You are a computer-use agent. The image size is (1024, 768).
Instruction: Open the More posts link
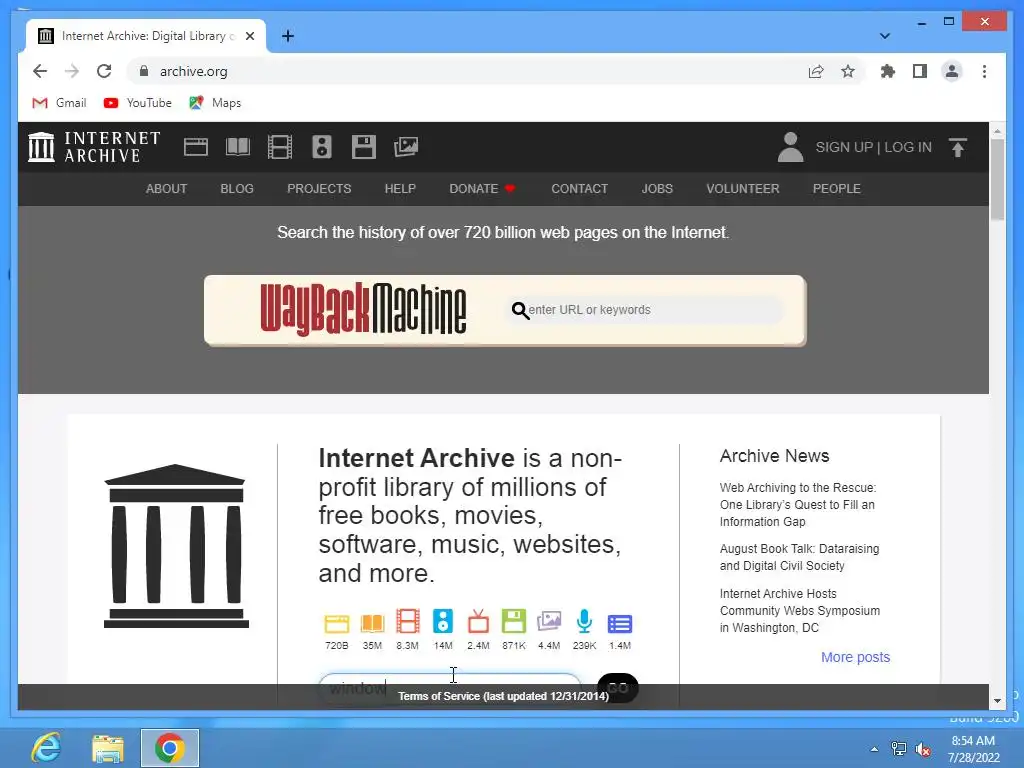[x=856, y=657]
